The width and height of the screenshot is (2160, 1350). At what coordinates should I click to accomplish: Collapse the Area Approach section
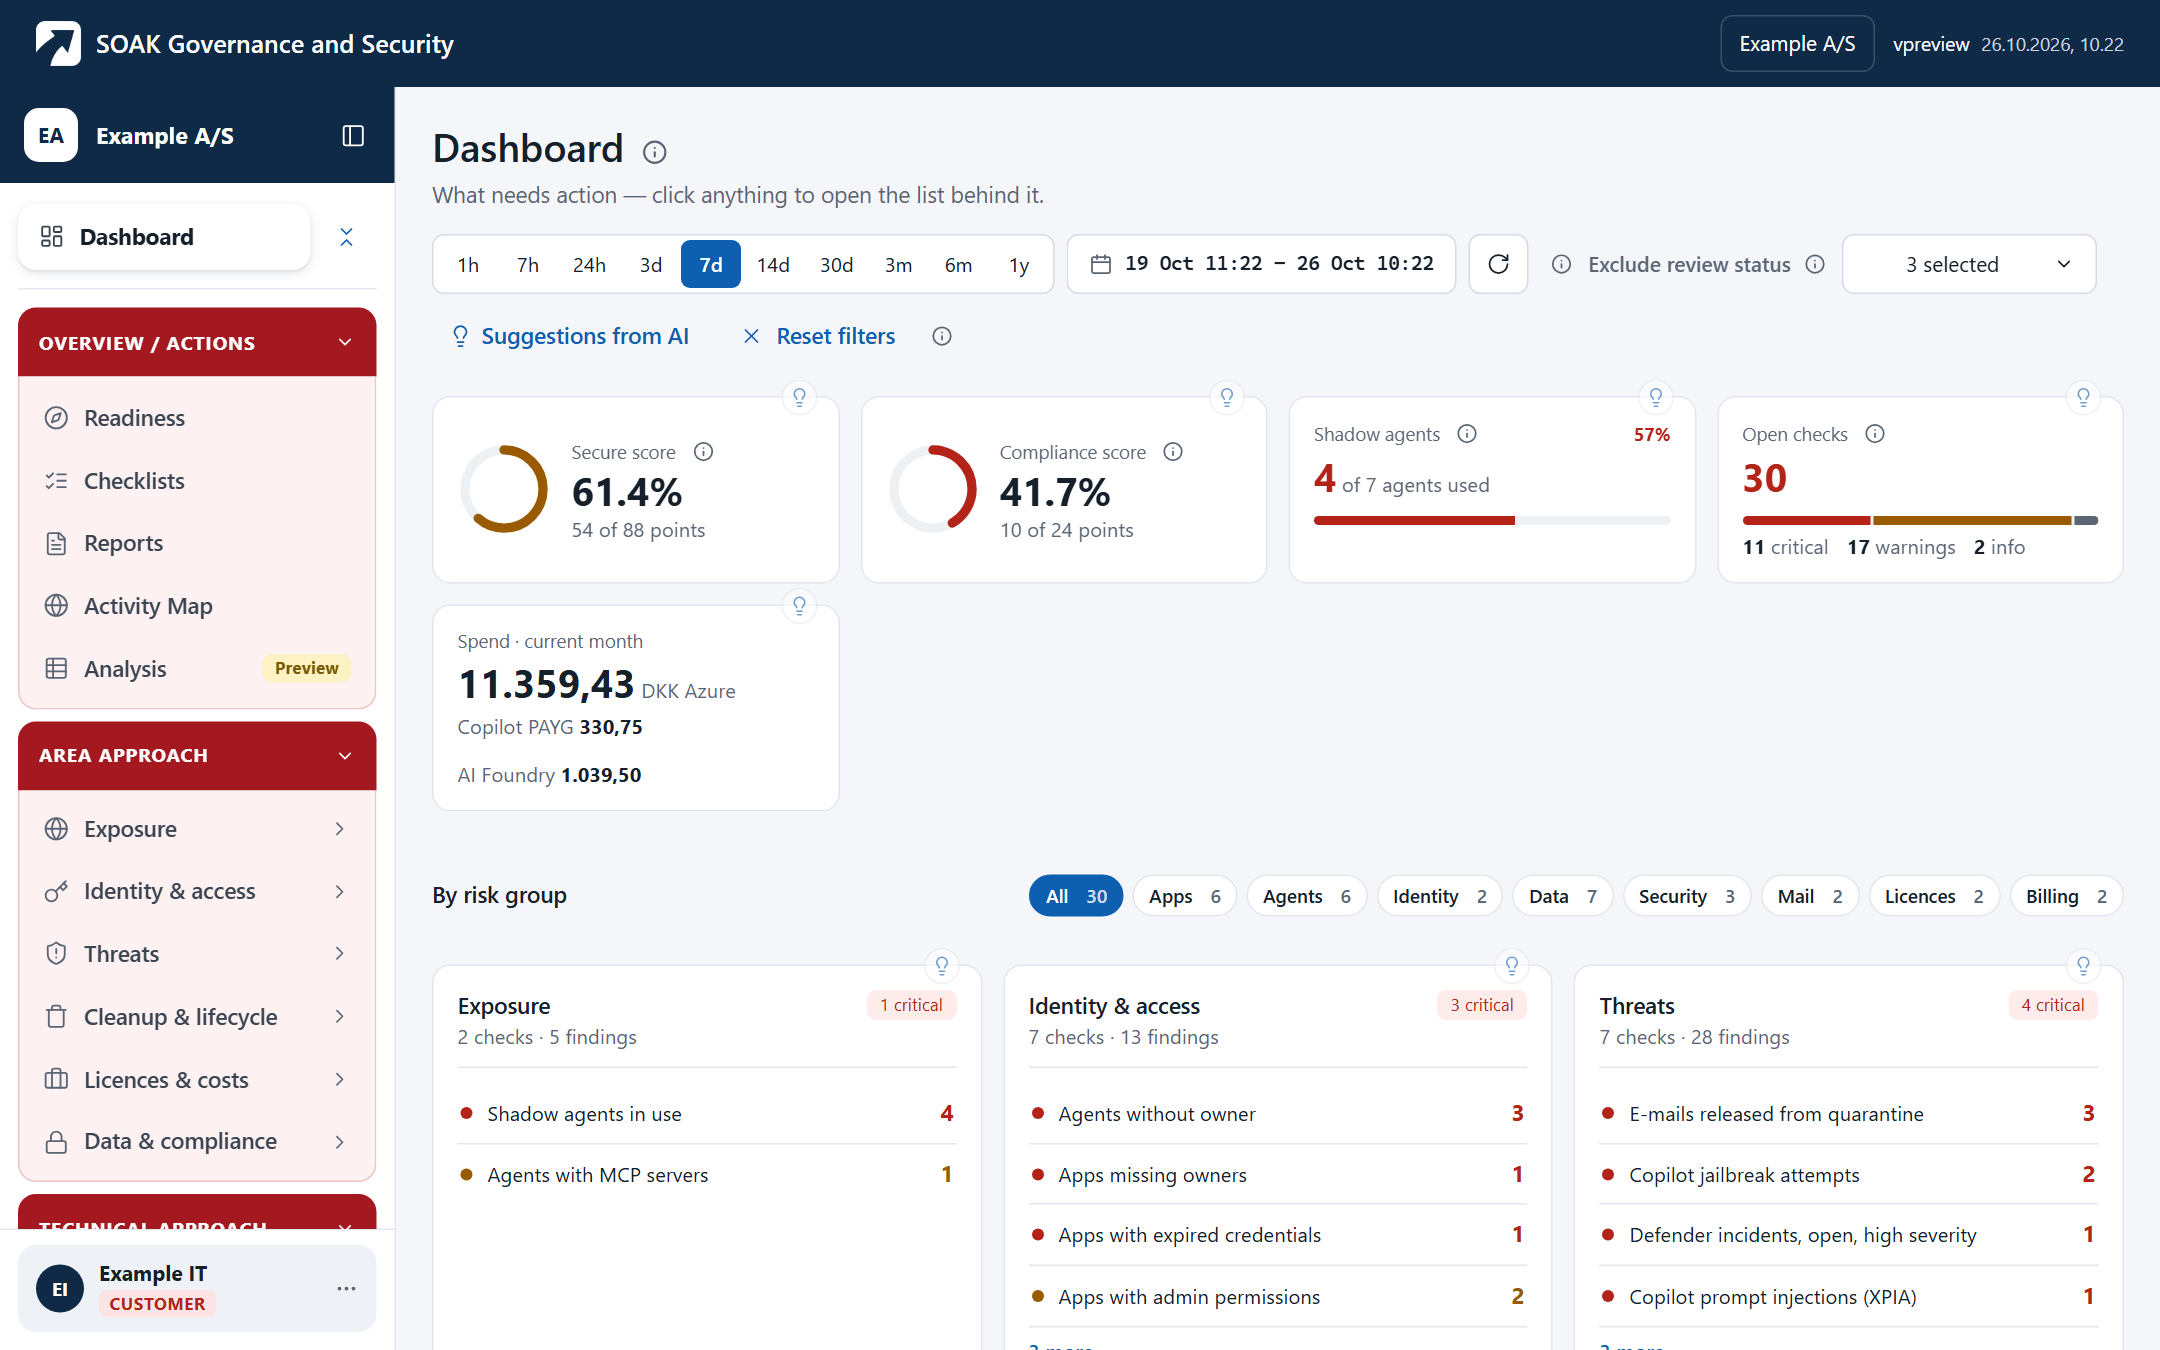point(197,755)
